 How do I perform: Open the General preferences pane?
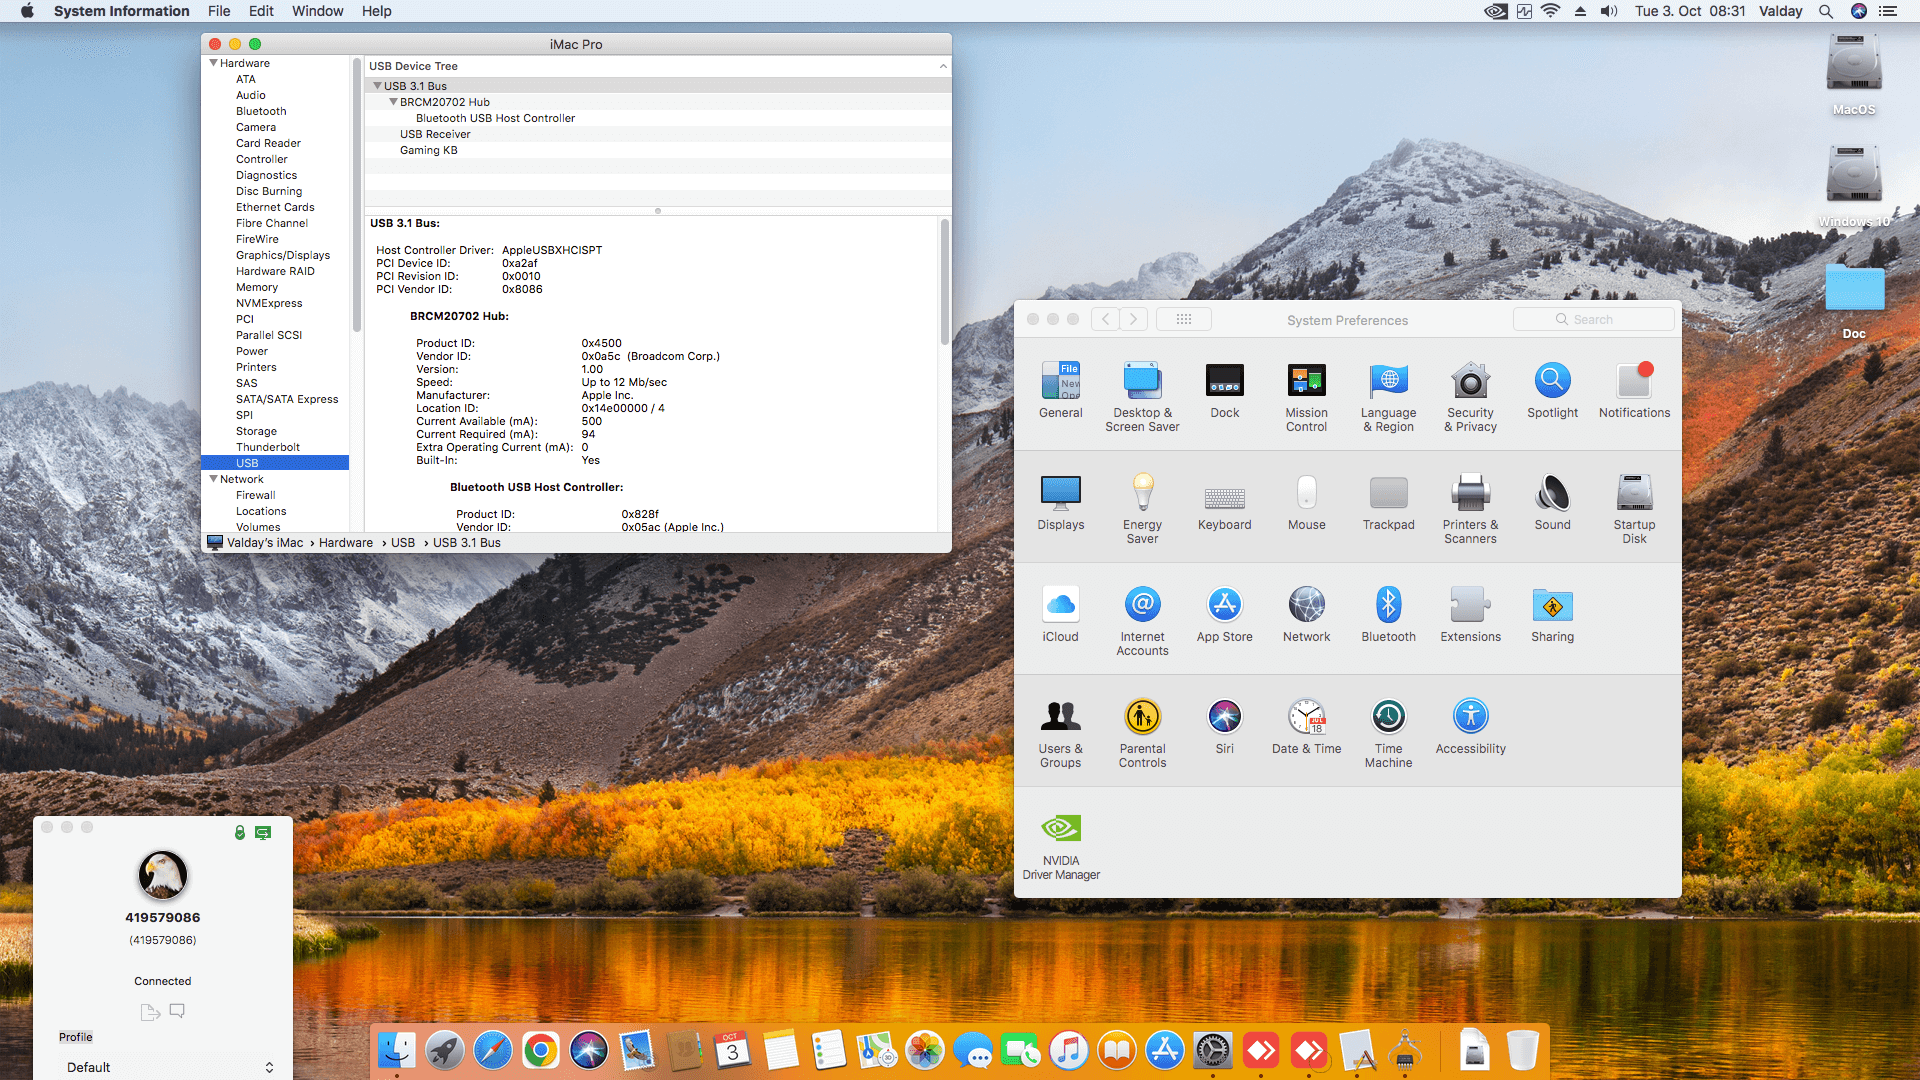click(1060, 390)
